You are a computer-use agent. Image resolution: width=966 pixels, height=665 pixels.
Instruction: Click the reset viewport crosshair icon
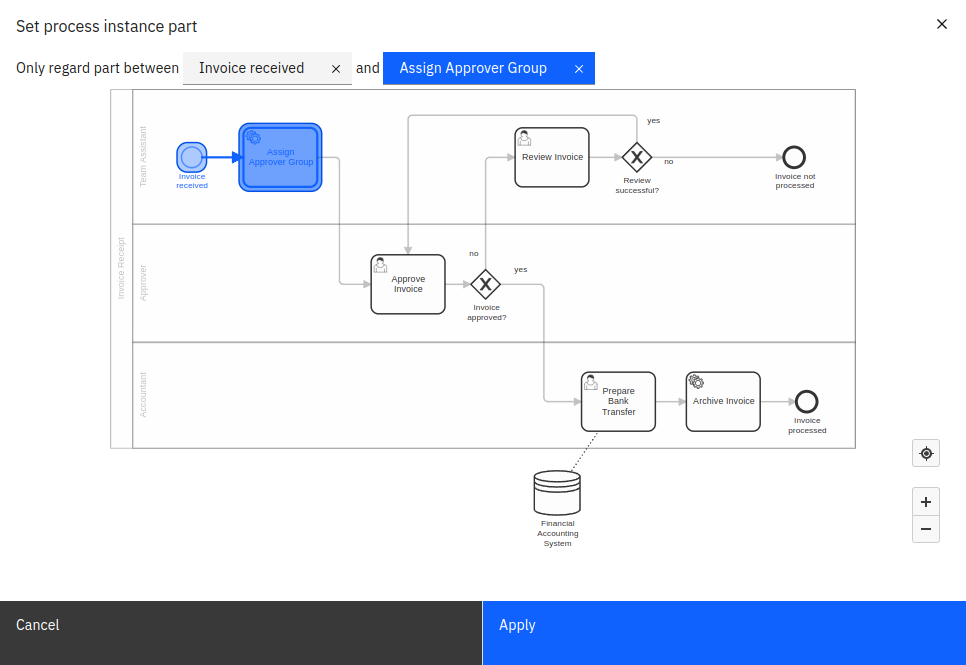point(925,453)
